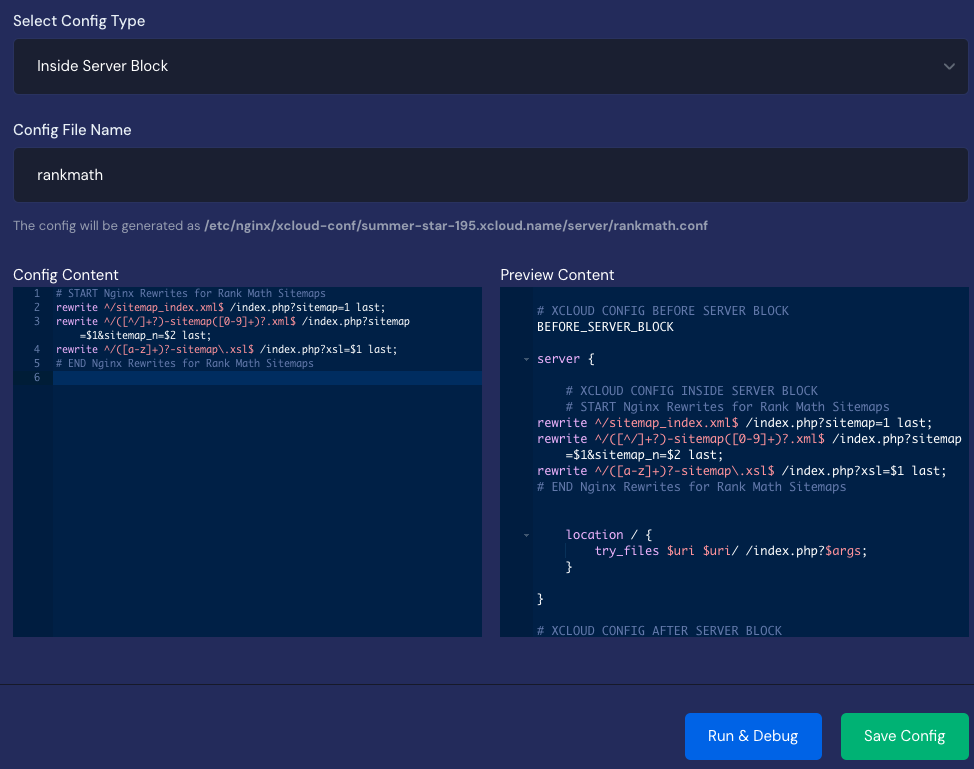This screenshot has width=974, height=769.
Task: Collapse the location block in Preview Content
Action: [x=527, y=534]
